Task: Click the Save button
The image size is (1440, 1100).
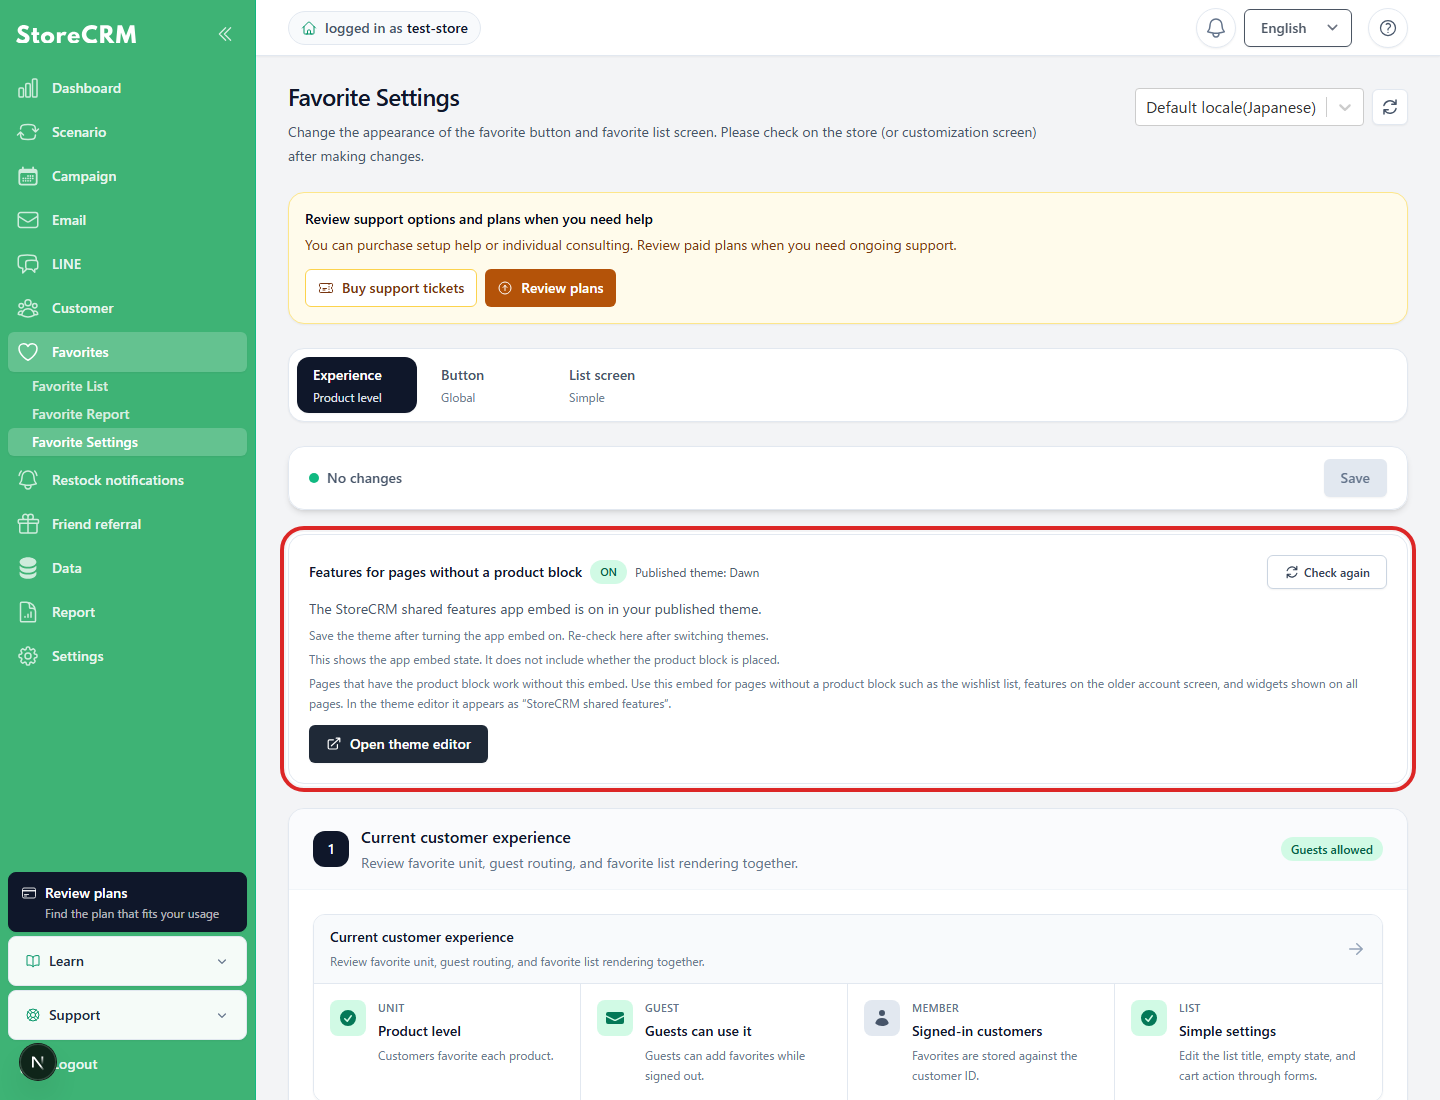Action: [1355, 478]
